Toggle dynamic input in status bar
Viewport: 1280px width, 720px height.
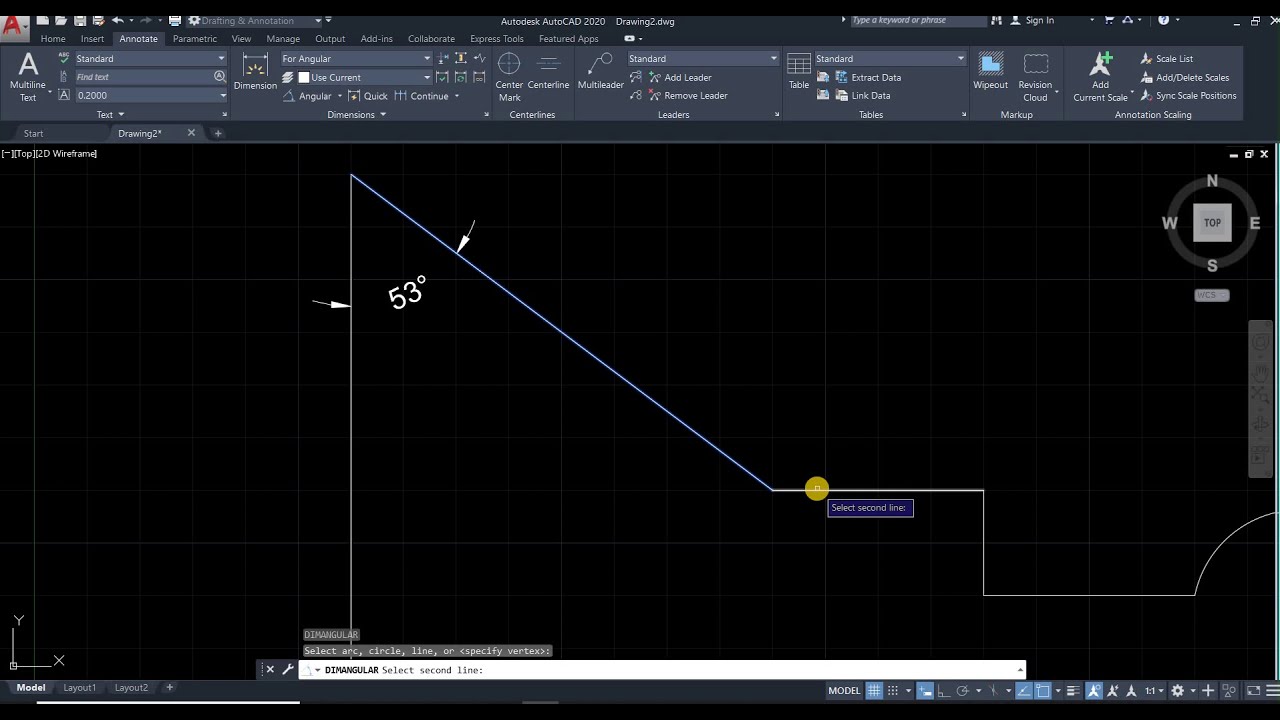925,690
